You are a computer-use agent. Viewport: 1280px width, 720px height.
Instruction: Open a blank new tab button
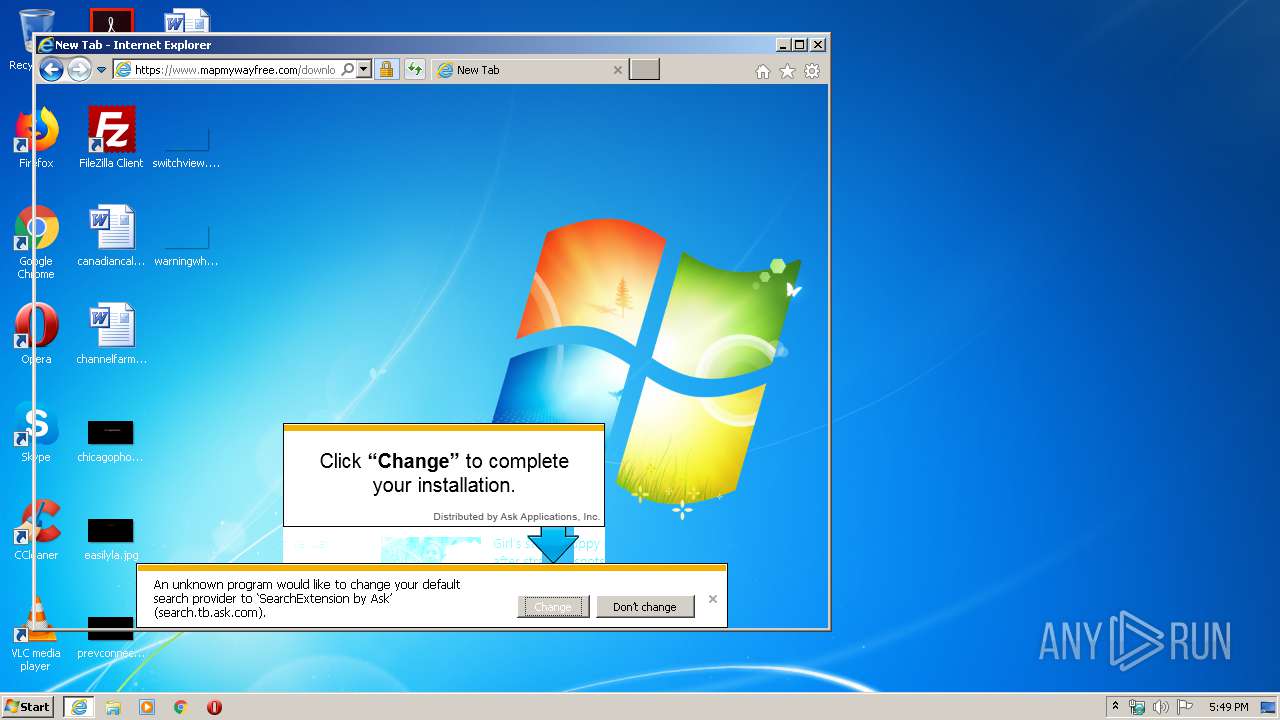point(644,70)
